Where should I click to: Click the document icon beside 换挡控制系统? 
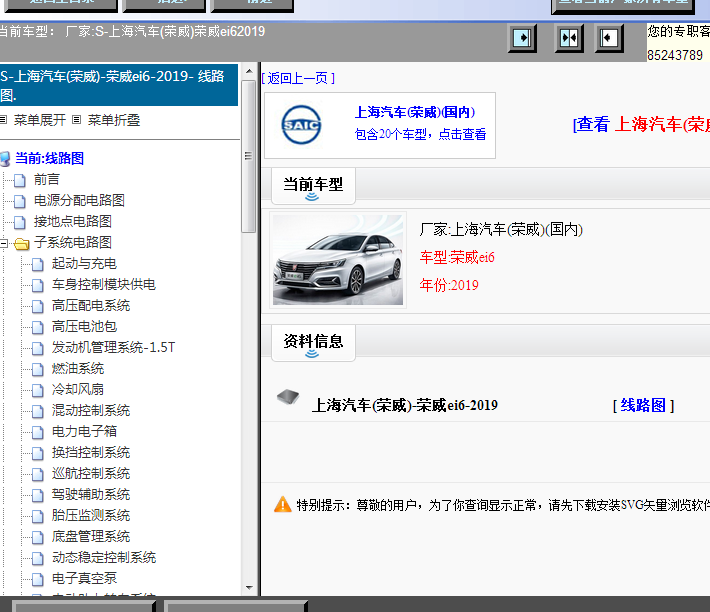(x=38, y=453)
